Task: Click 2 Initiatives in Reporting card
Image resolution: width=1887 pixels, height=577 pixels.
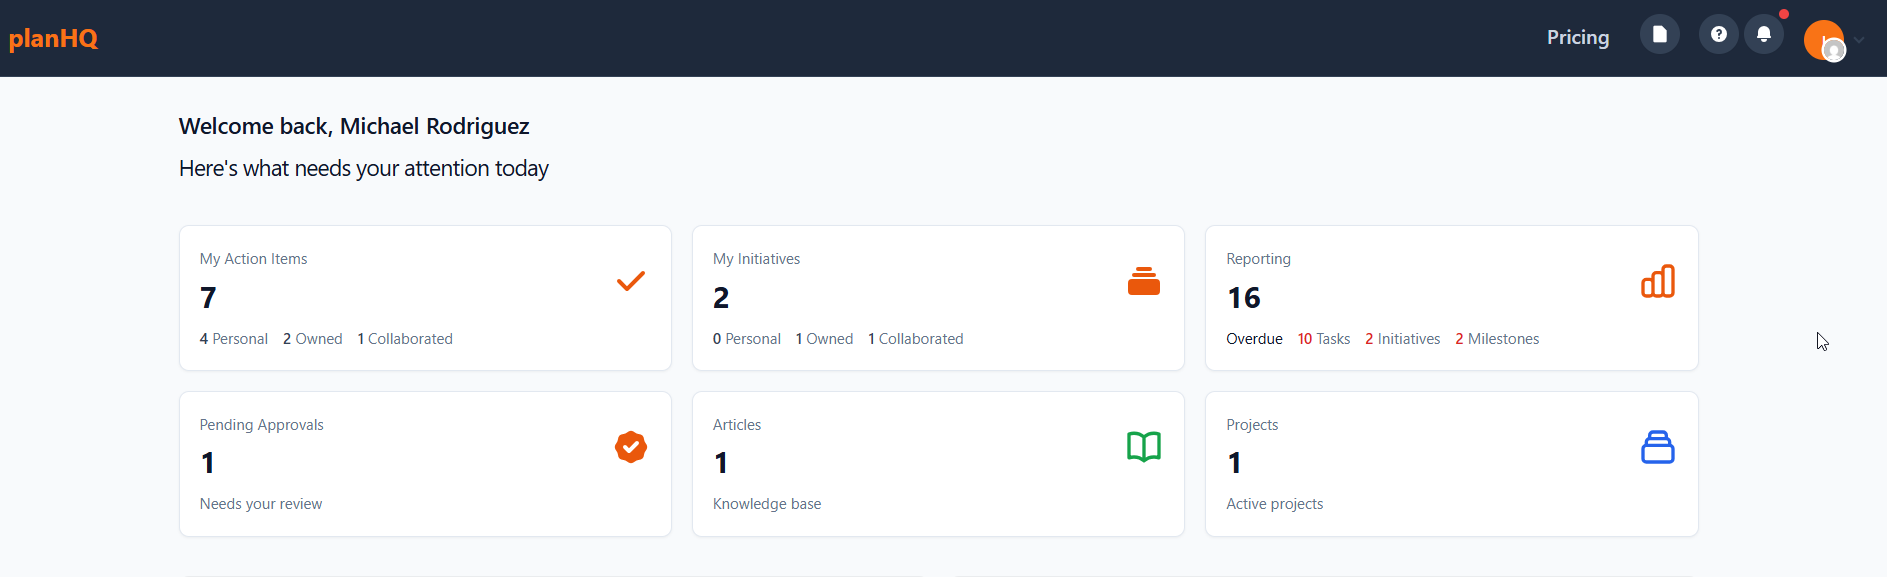Action: coord(1402,339)
